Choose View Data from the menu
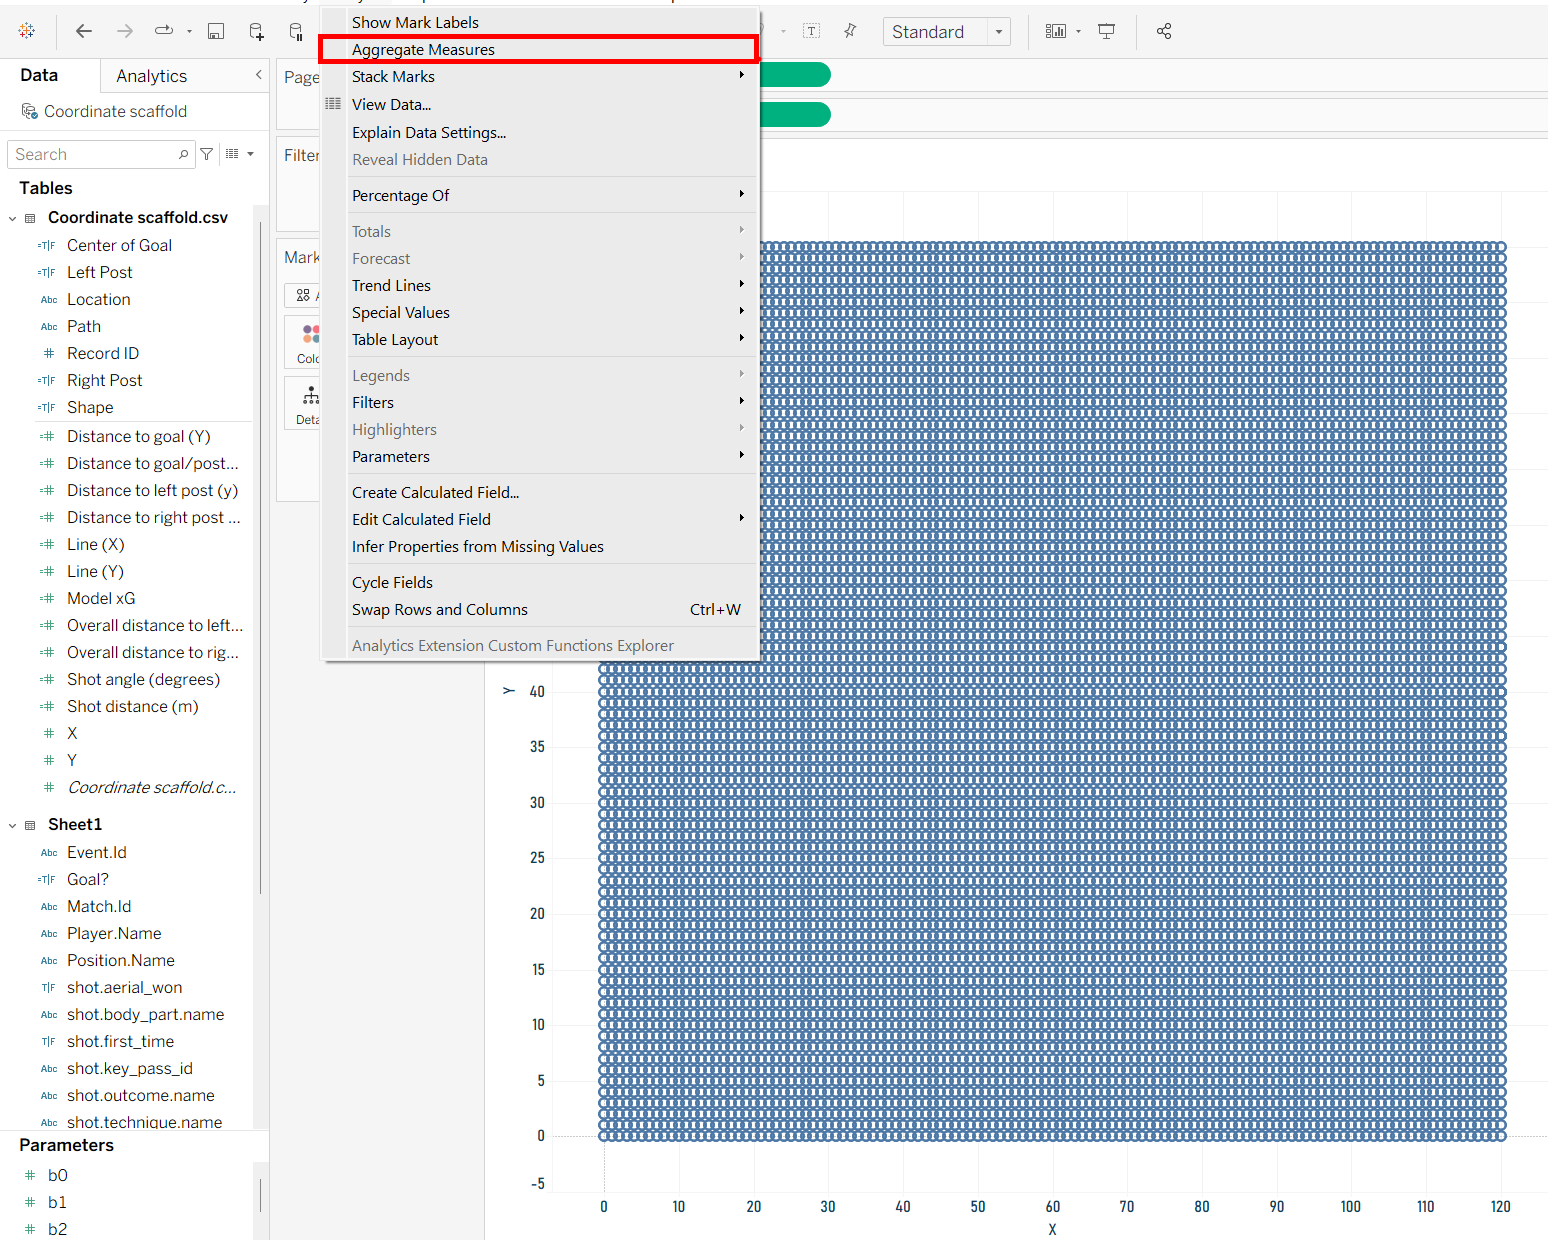Image resolution: width=1548 pixels, height=1240 pixels. click(391, 104)
